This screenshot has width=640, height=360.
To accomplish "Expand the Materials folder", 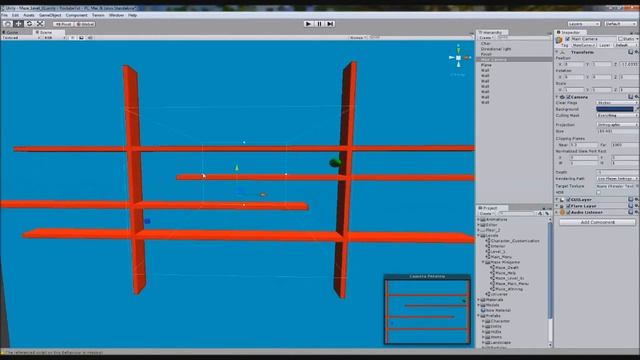I will coord(479,300).
